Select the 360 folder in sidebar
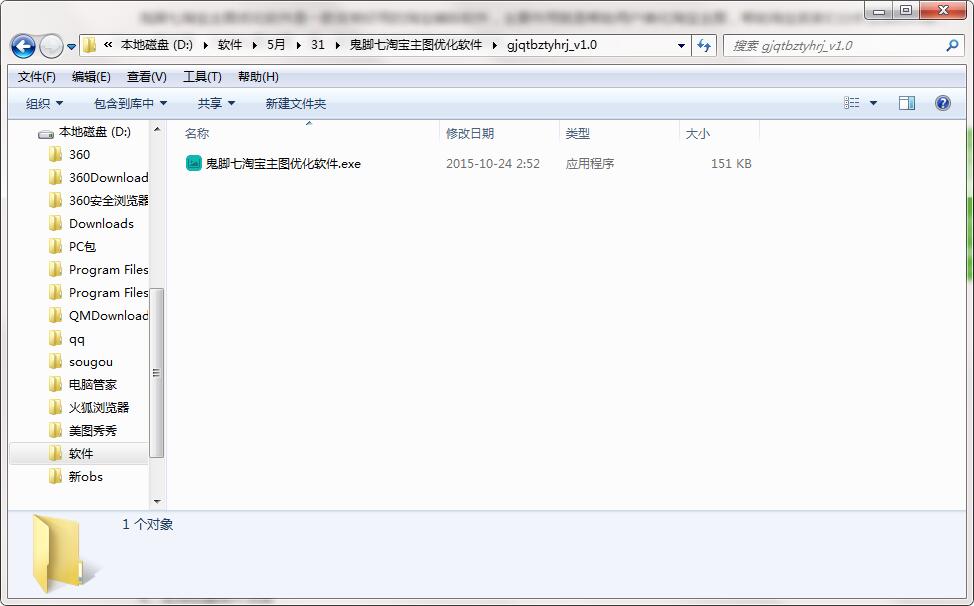 coord(80,155)
